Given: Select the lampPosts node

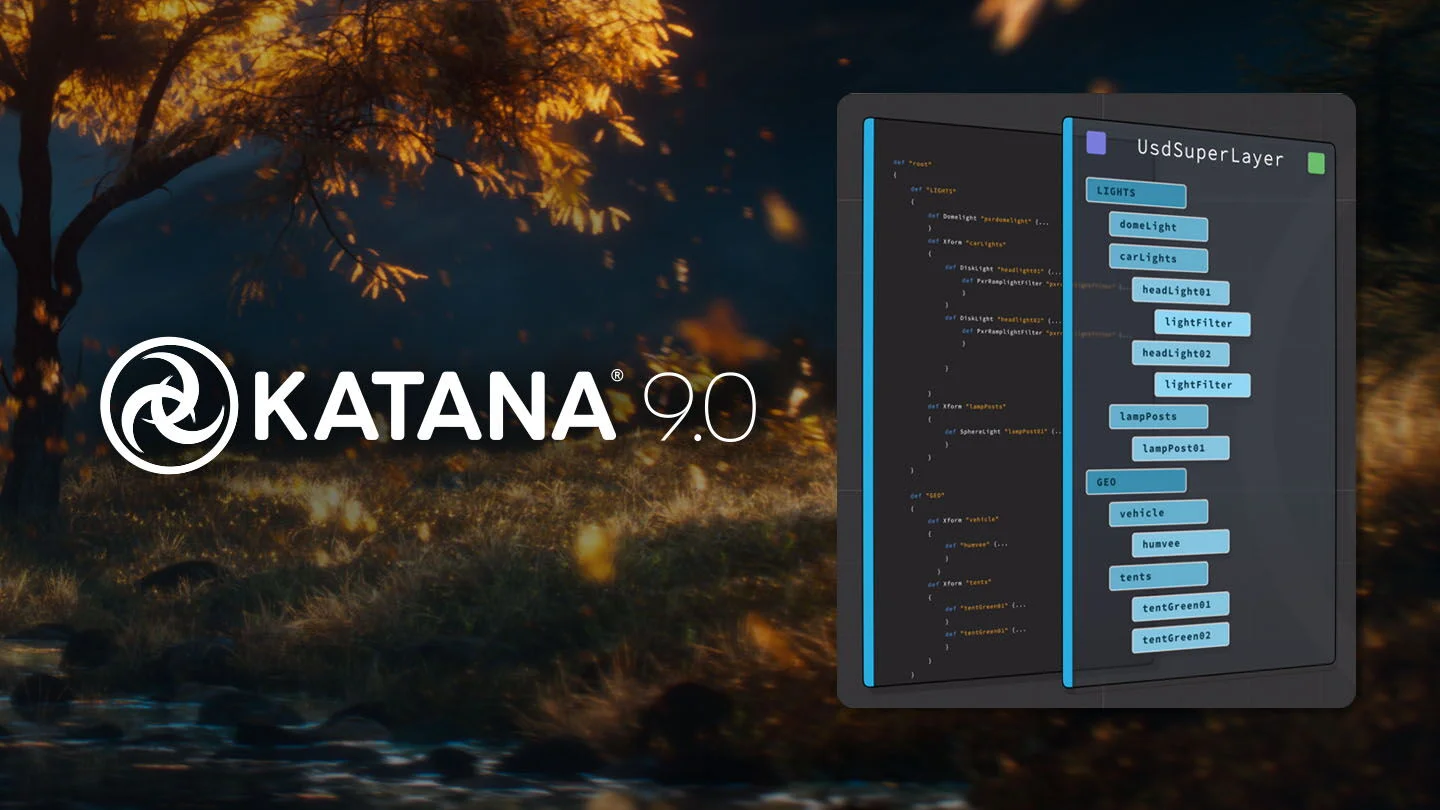Looking at the screenshot, I should click(1157, 416).
